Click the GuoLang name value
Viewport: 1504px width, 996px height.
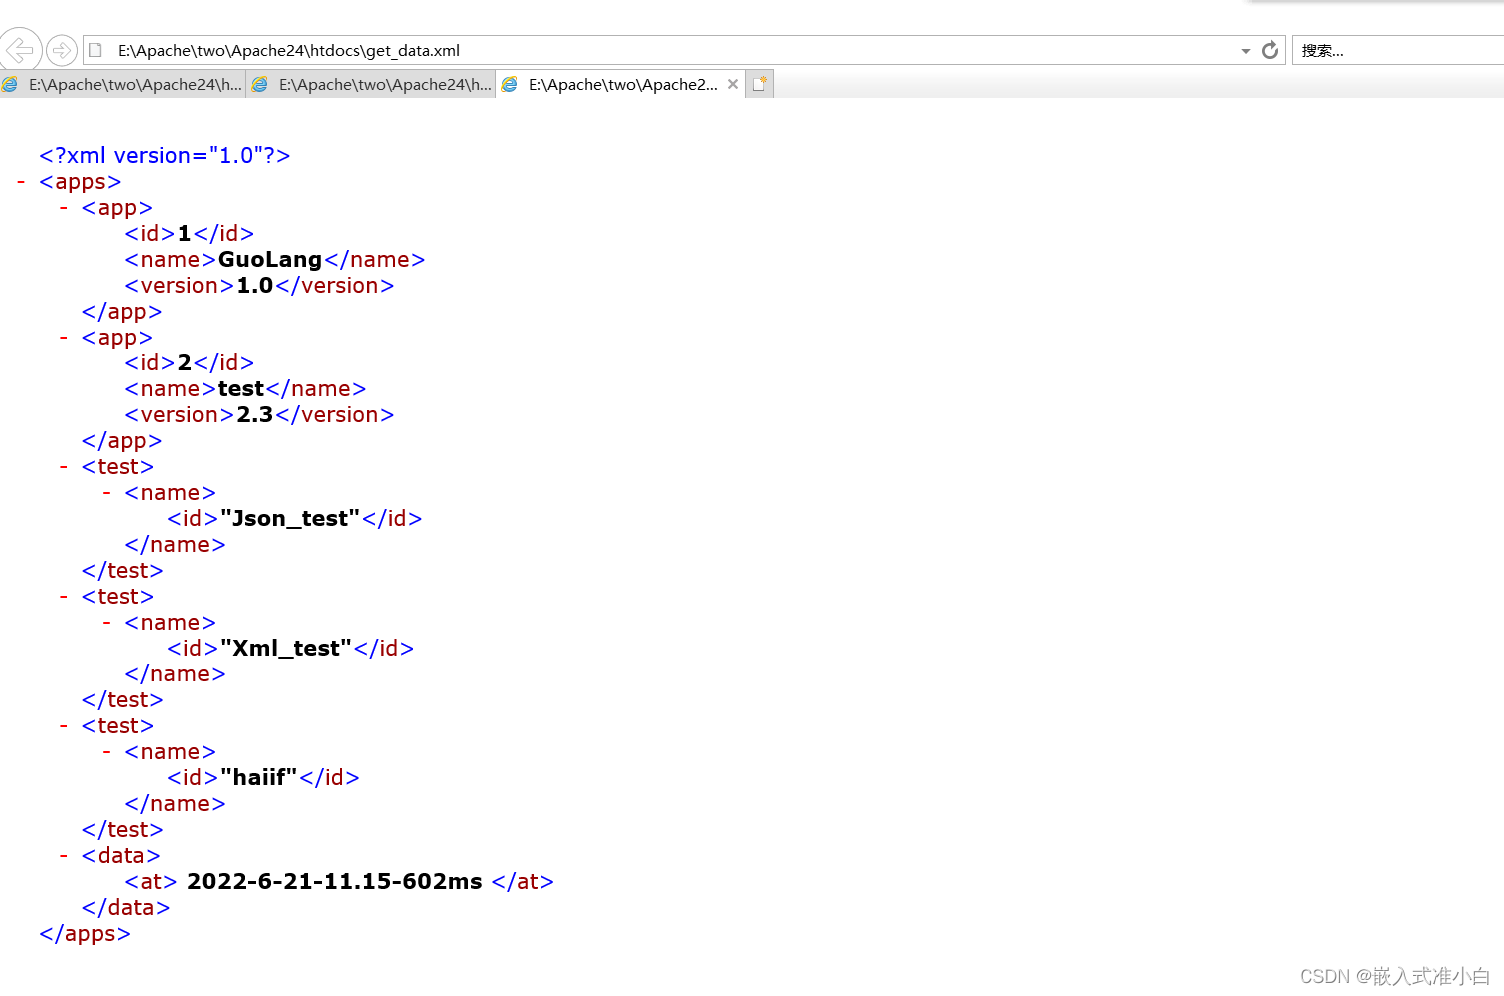tap(270, 260)
